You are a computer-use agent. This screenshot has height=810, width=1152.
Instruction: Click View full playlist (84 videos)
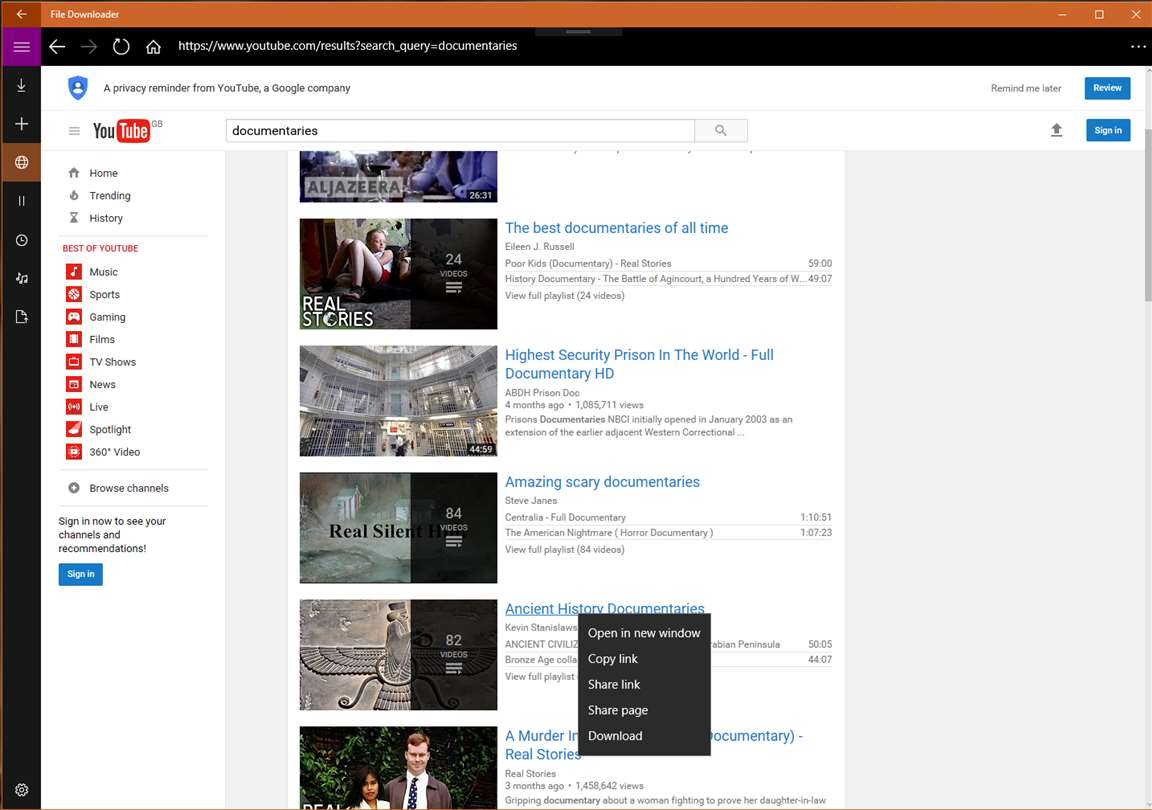coord(564,549)
